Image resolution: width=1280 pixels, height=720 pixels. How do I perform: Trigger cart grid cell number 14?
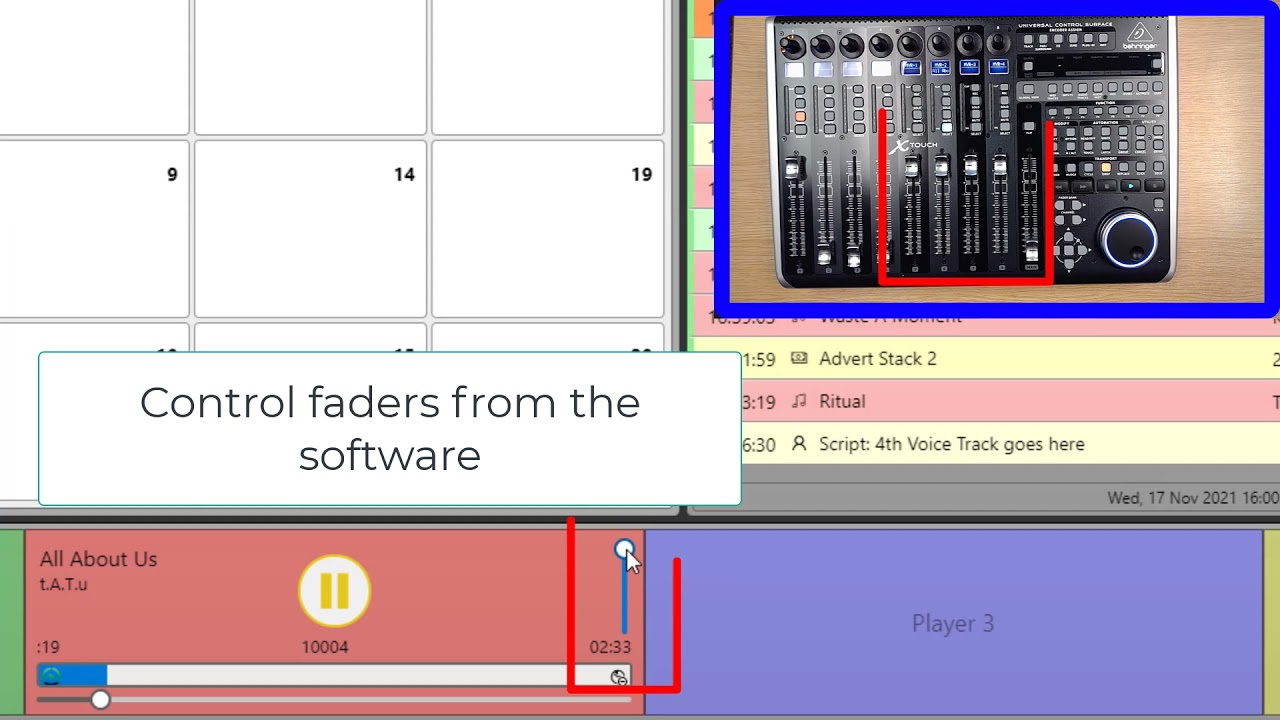click(x=311, y=229)
